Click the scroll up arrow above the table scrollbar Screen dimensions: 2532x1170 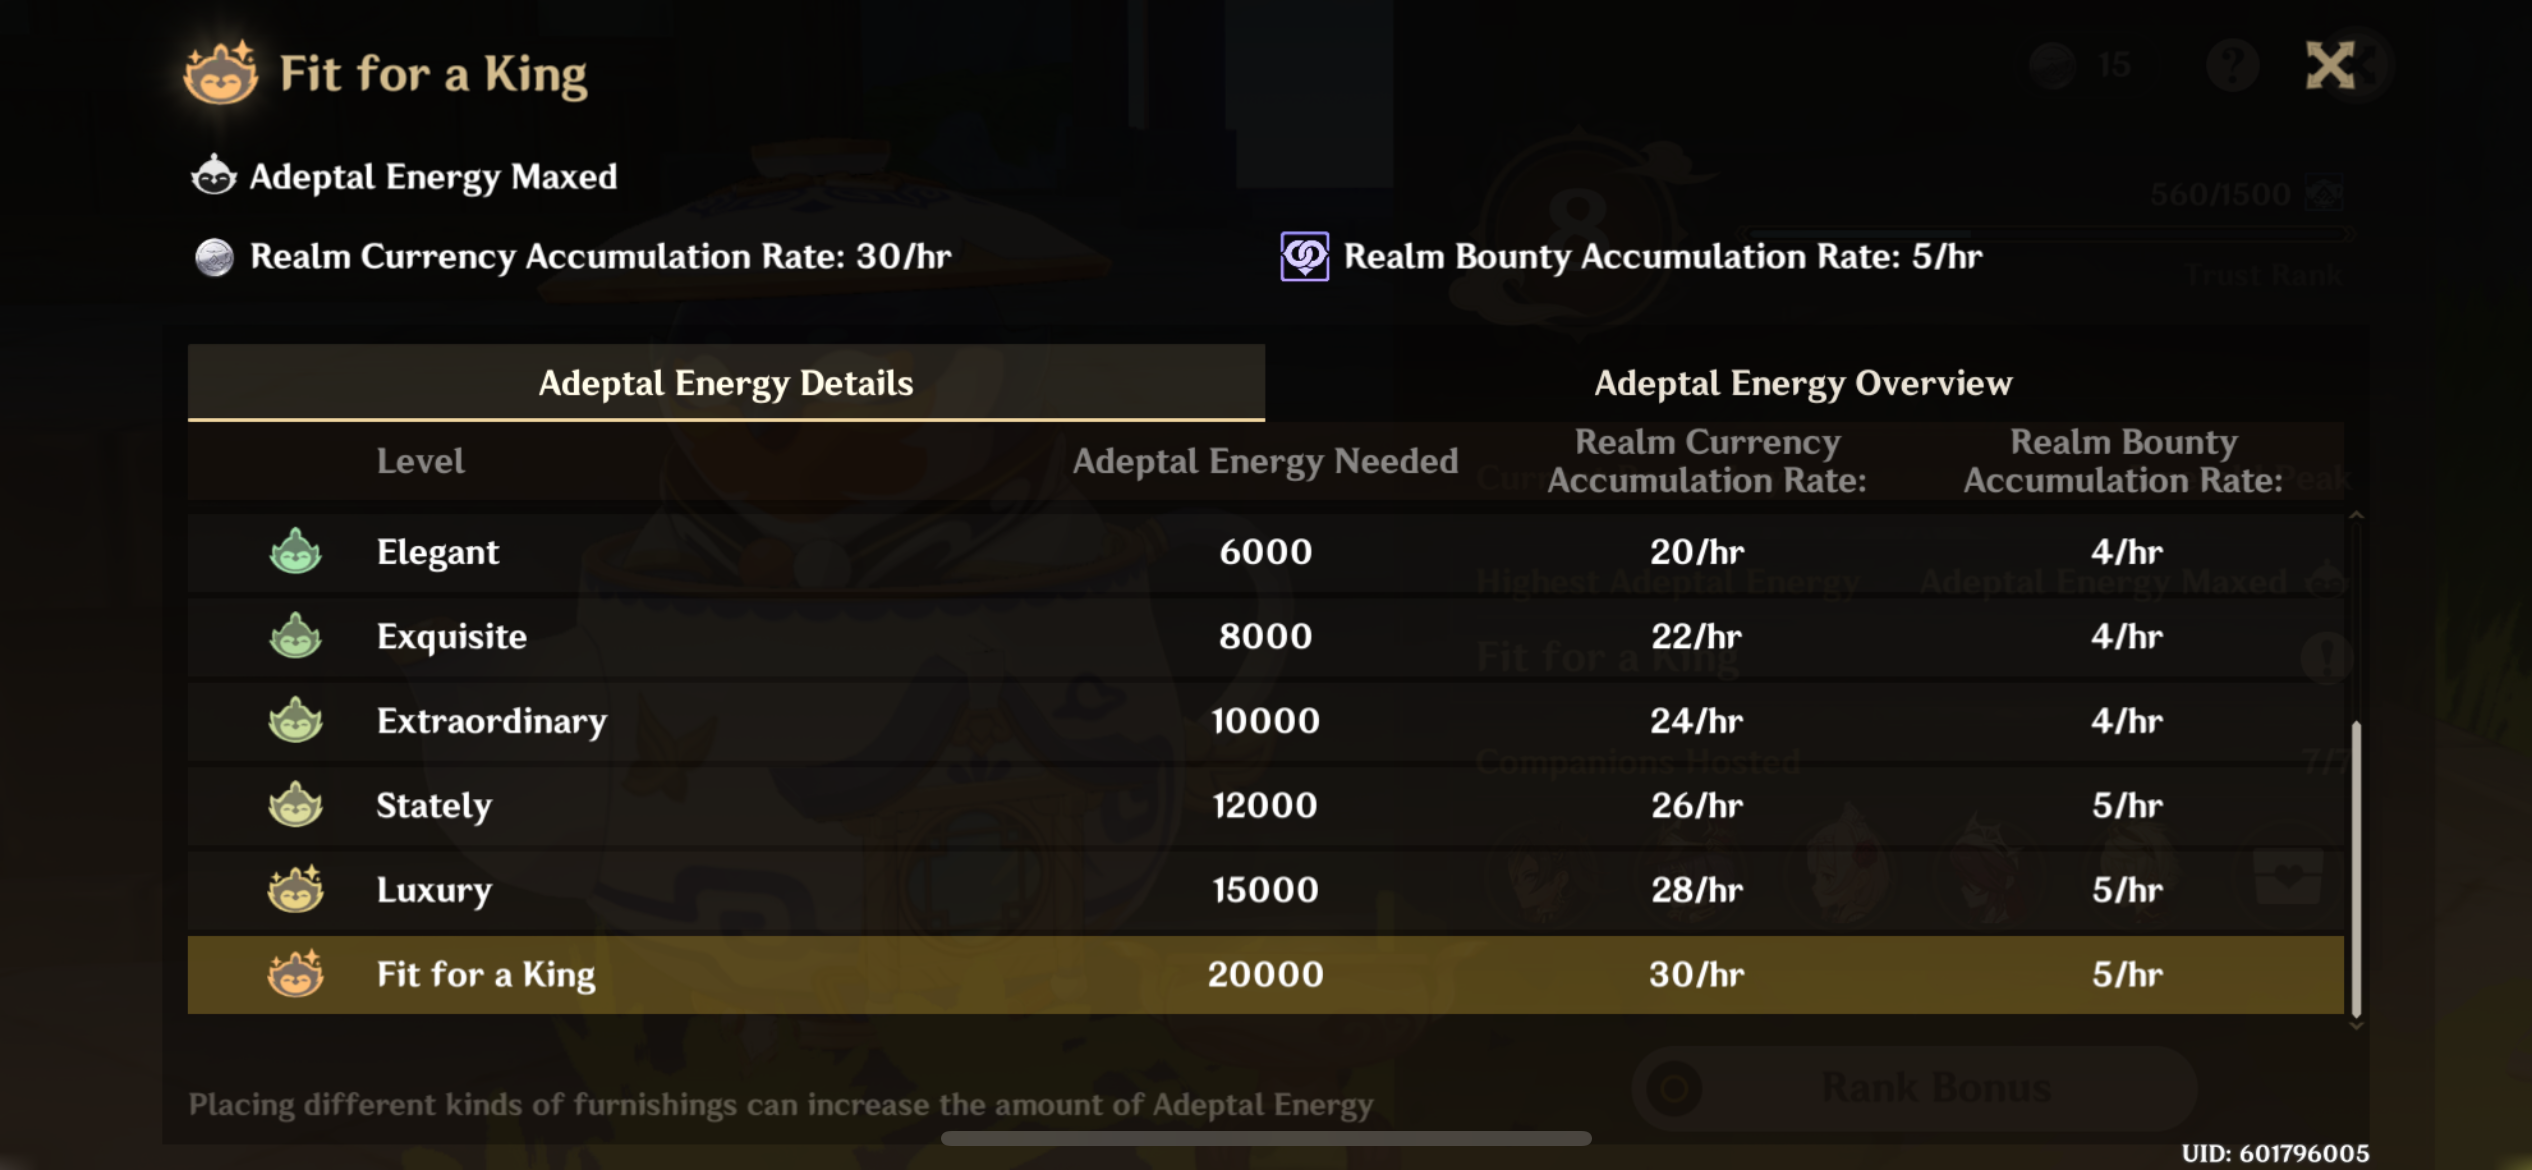click(2356, 516)
